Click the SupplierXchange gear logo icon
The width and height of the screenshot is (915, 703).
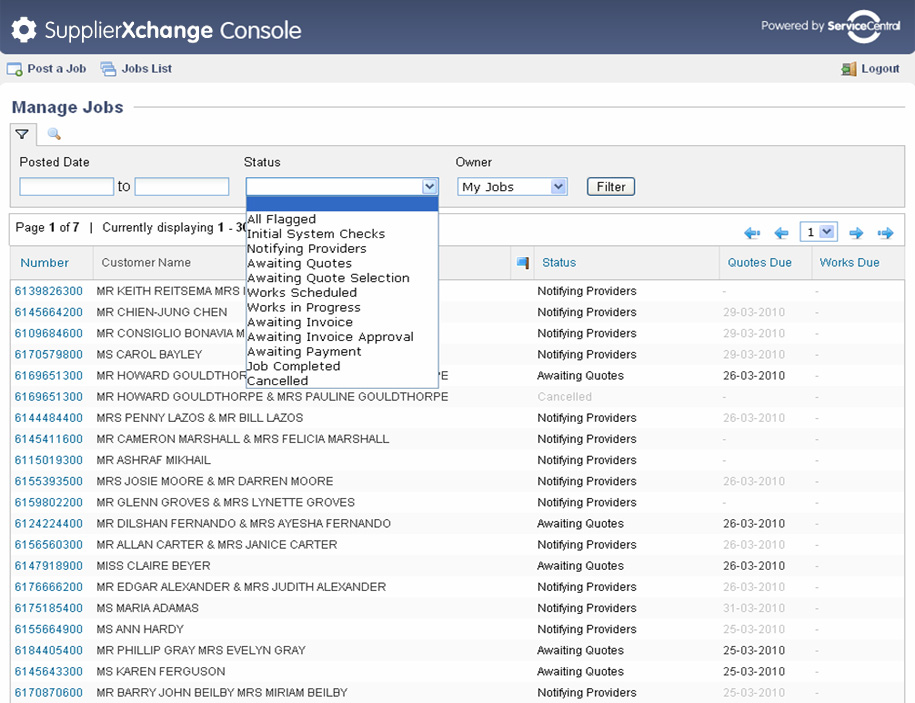coord(24,29)
